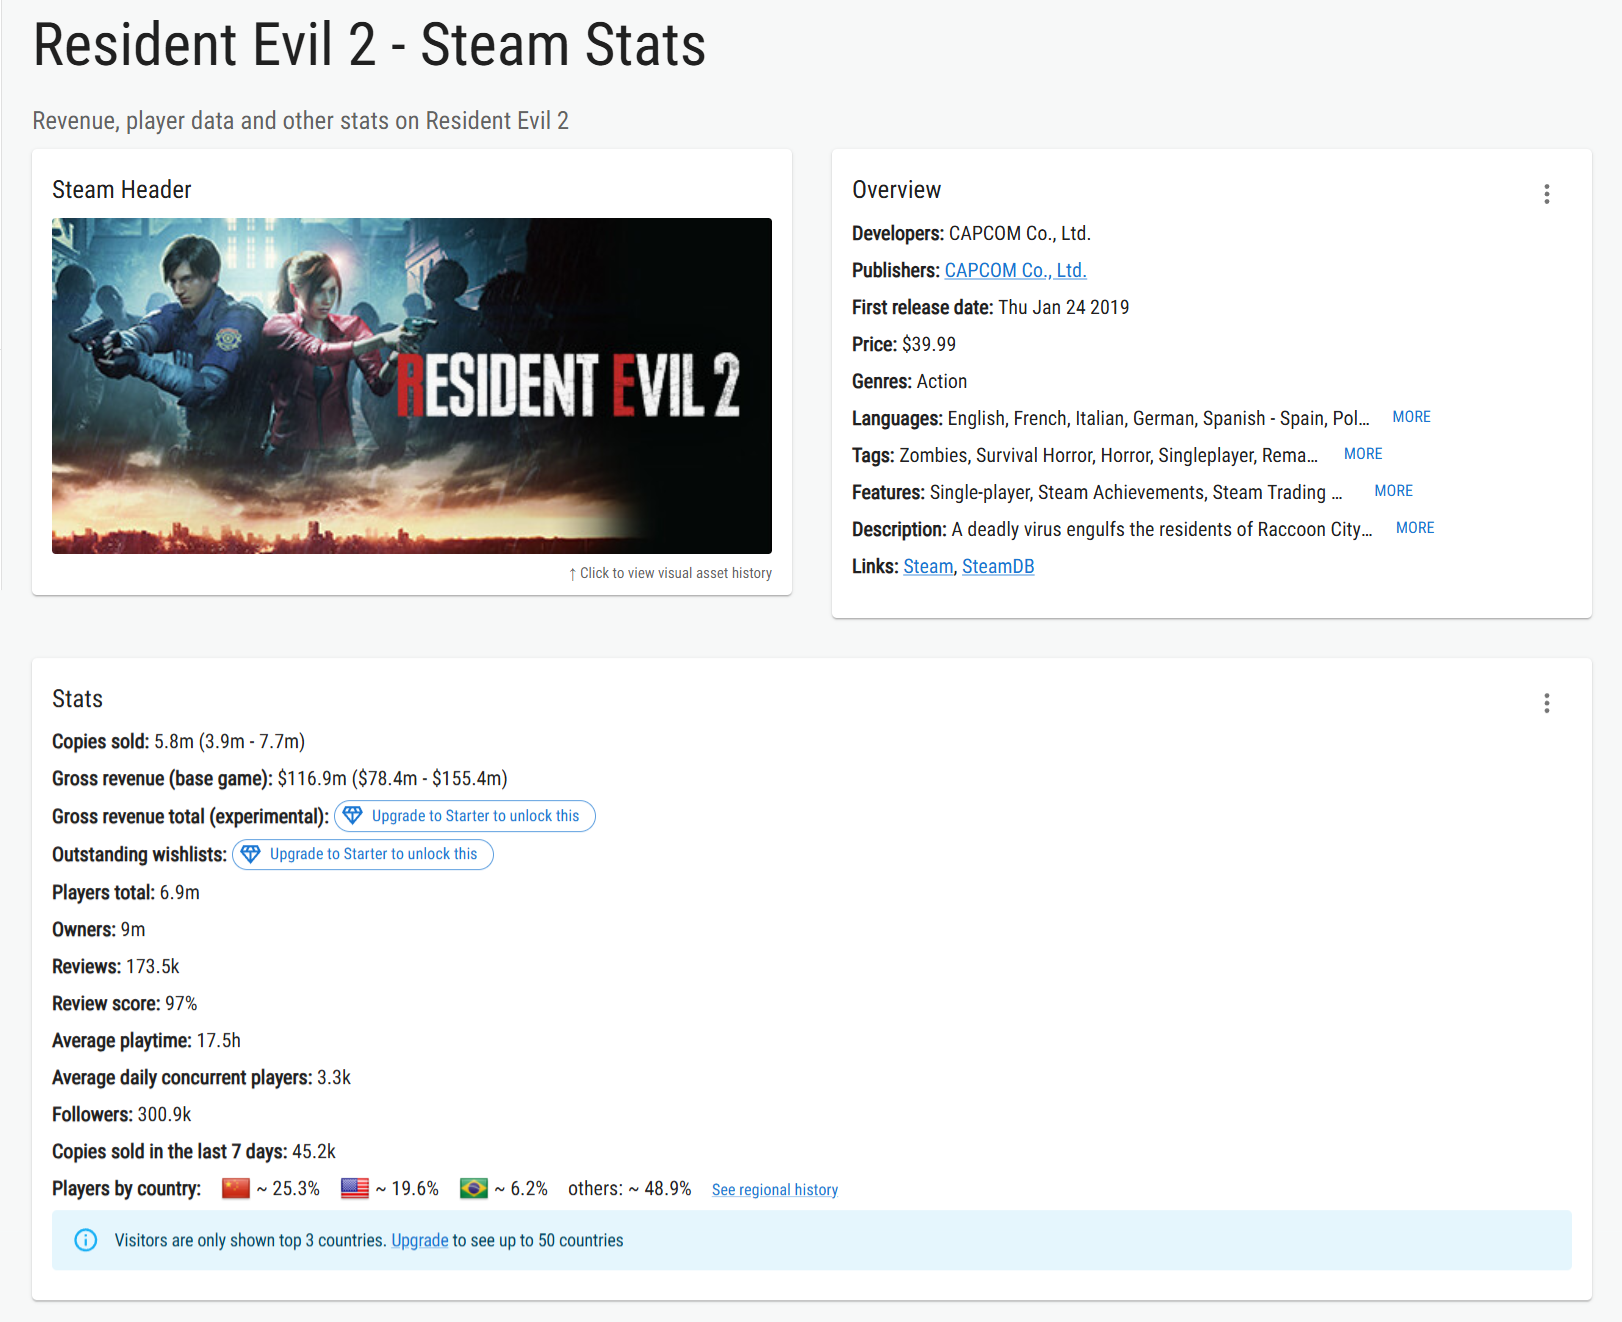This screenshot has width=1622, height=1322.
Task: Click 'First release date: Thu Jan 24 2019'
Action: pos(990,307)
